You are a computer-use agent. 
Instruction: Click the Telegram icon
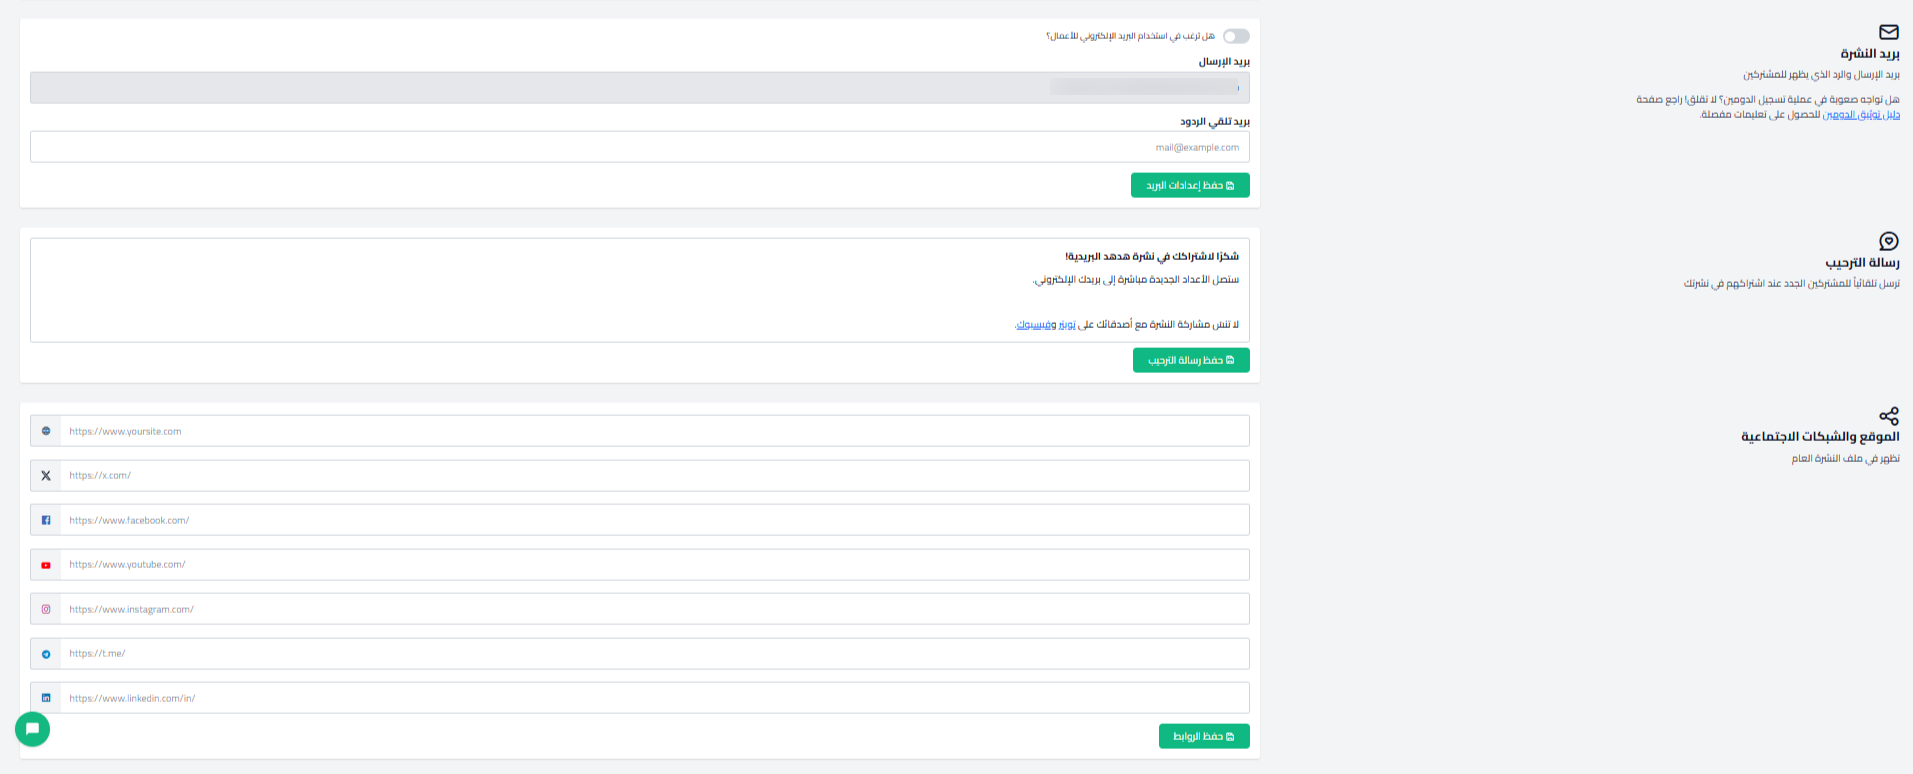46,654
